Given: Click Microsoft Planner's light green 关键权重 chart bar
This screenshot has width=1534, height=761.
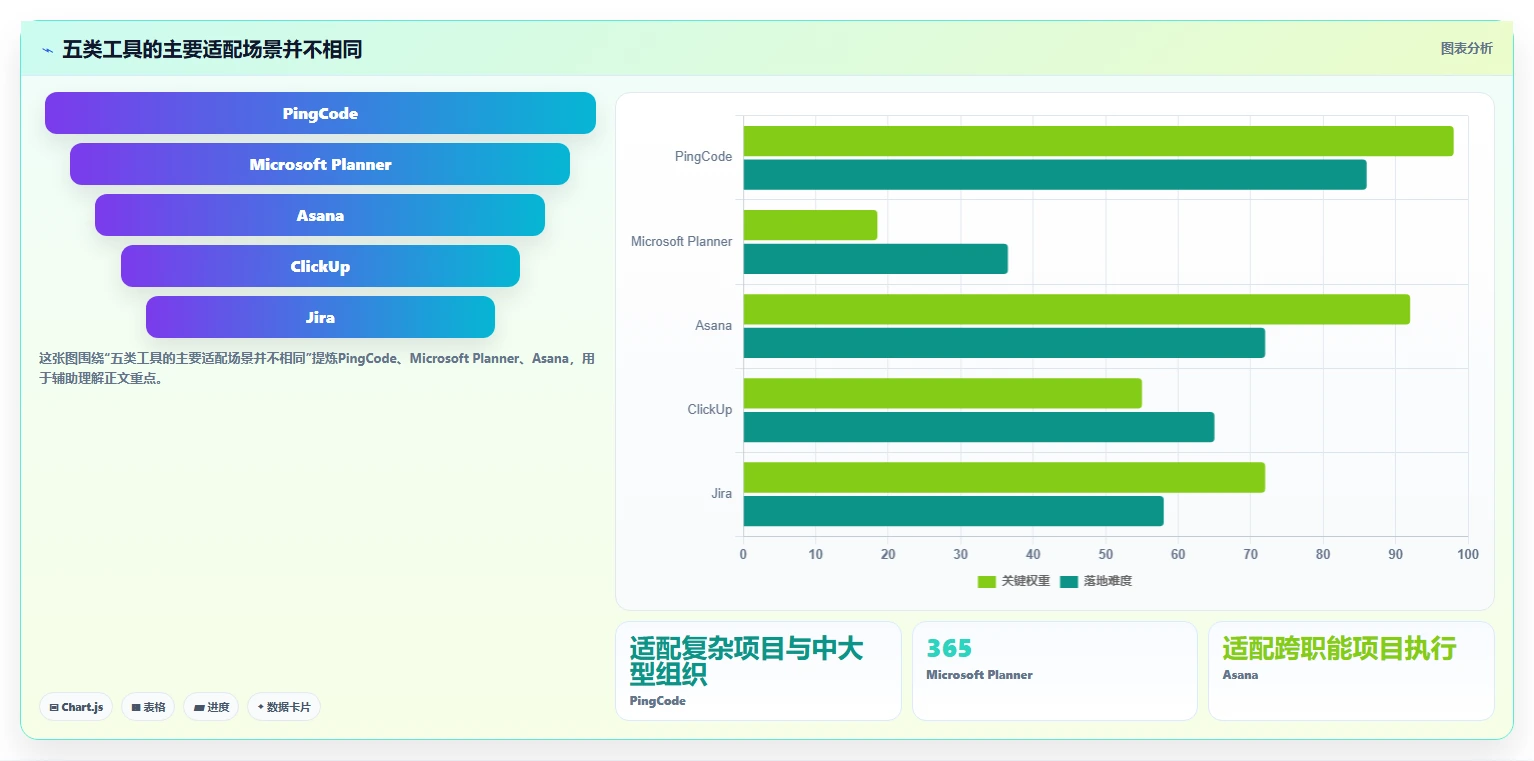Looking at the screenshot, I should (810, 225).
